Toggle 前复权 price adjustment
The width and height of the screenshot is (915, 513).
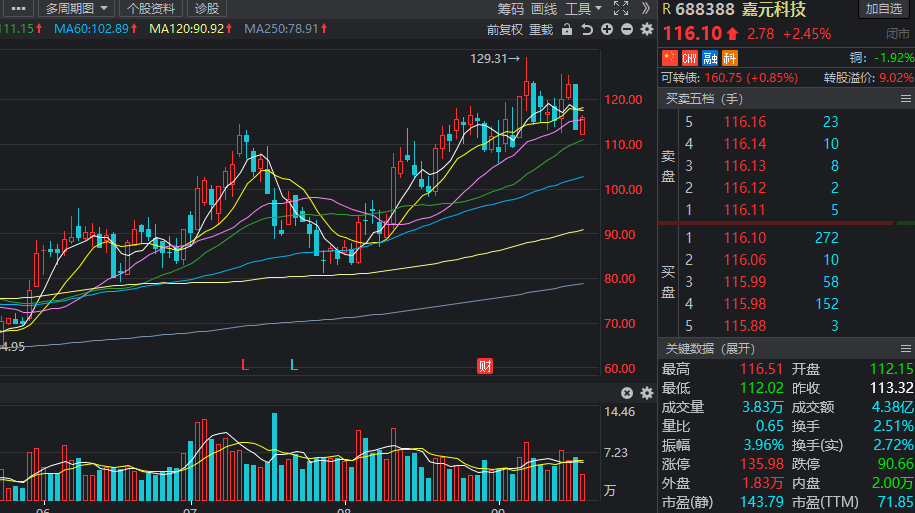pyautogui.click(x=506, y=30)
